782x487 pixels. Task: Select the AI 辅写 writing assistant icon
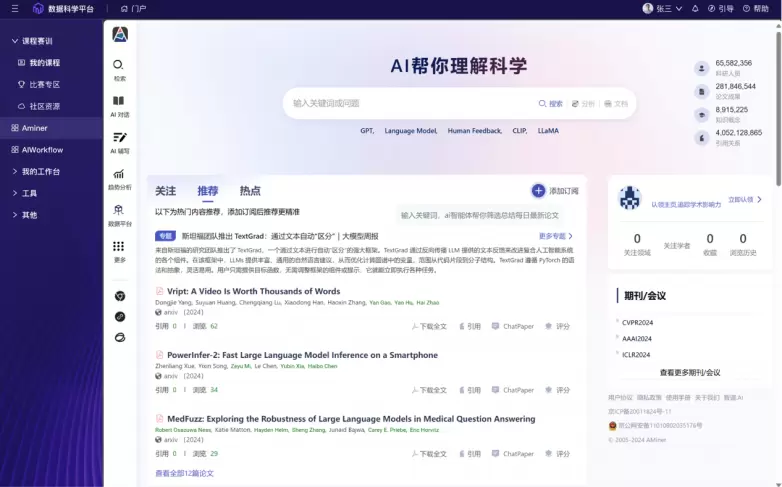pos(119,137)
